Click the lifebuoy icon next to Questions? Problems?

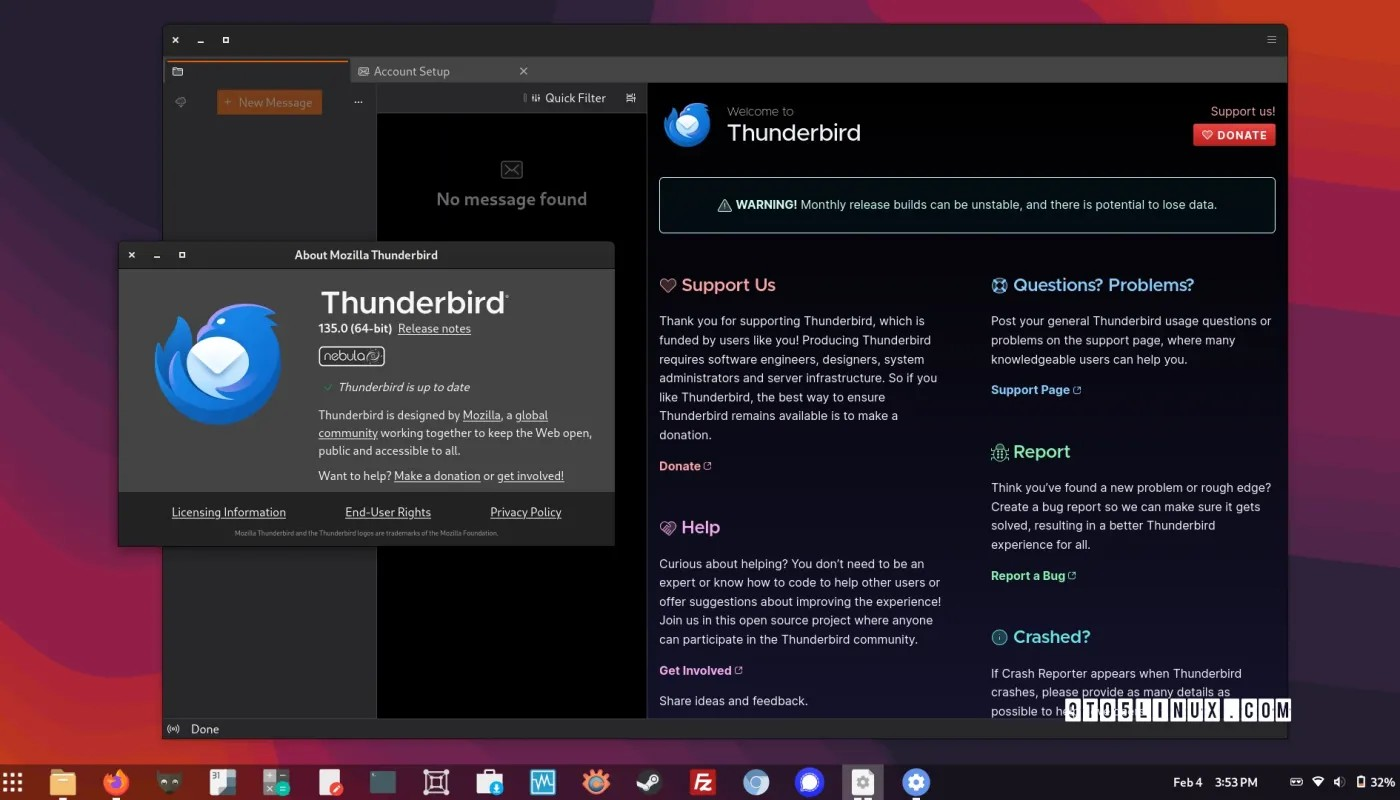(x=1000, y=285)
